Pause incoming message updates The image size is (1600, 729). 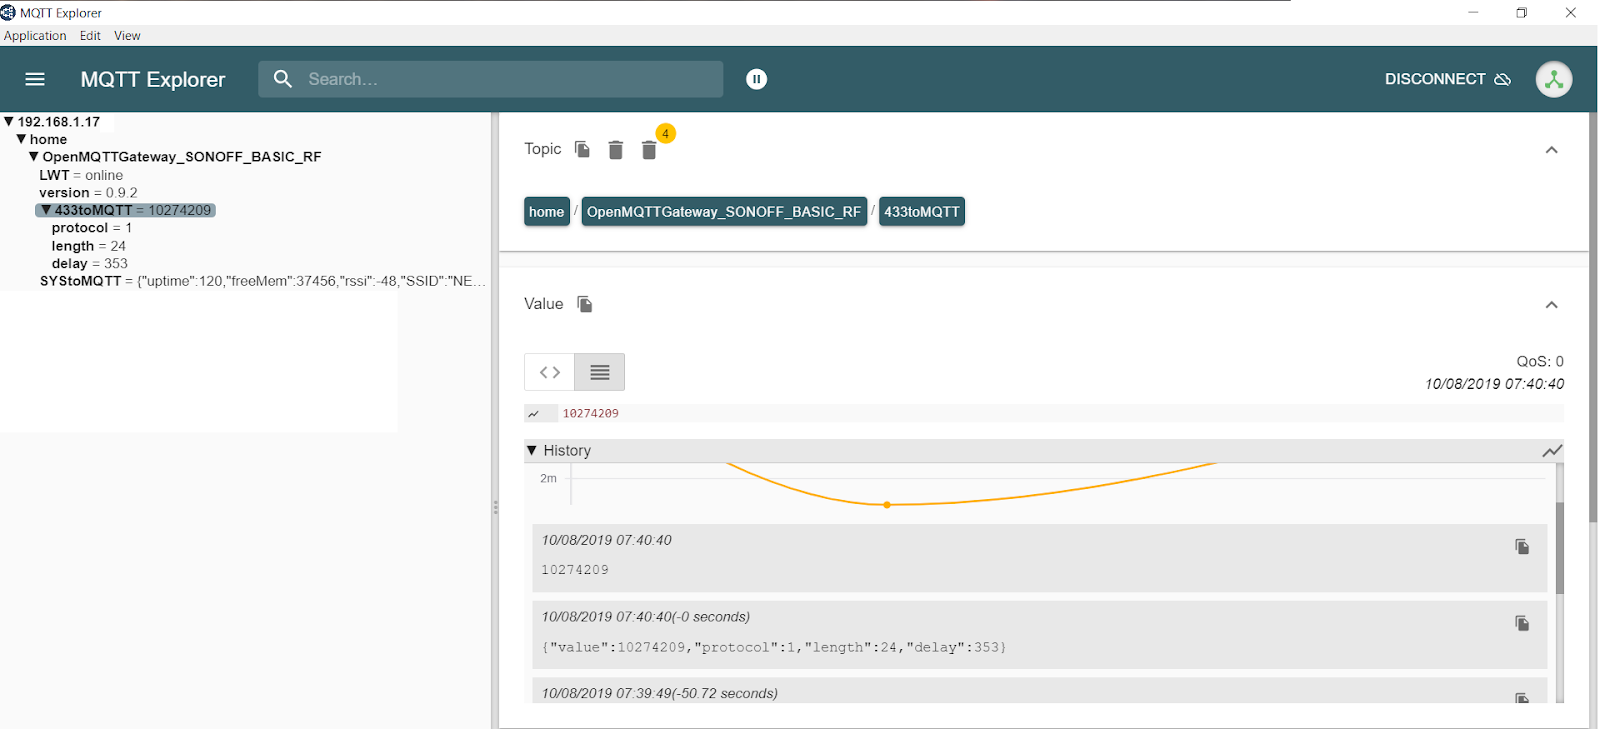tap(757, 79)
